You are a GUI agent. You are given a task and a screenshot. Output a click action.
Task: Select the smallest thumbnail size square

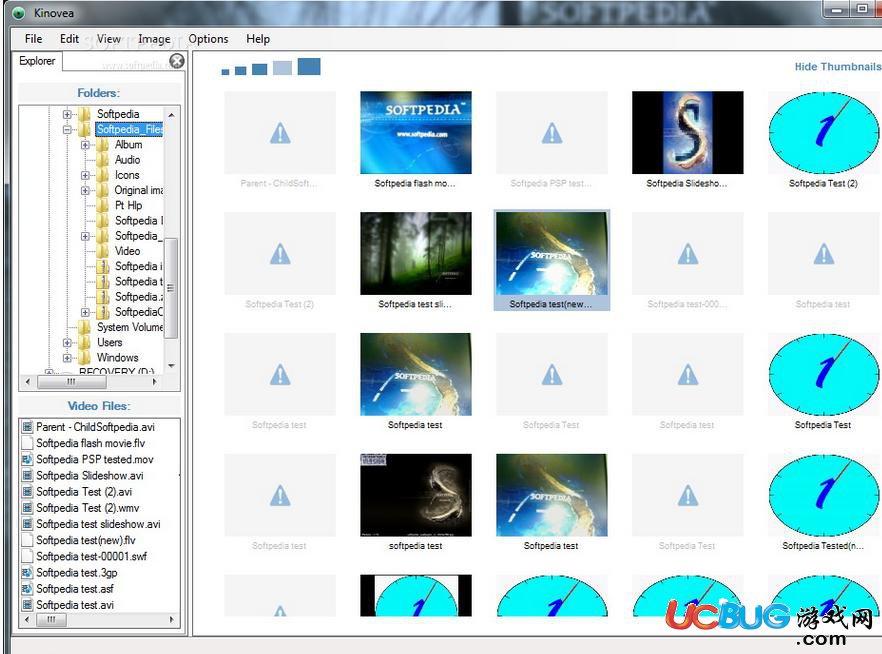[226, 72]
